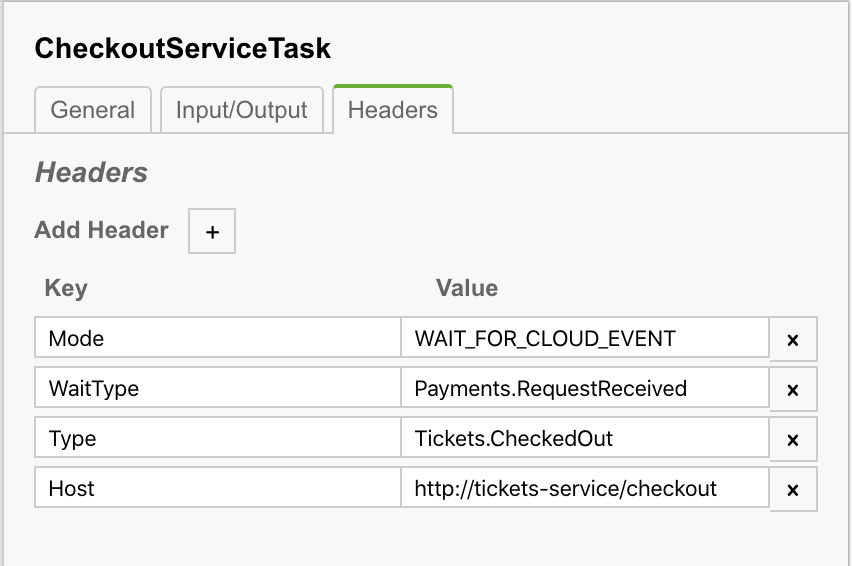This screenshot has width=852, height=566.
Task: Remove the Type header row
Action: [x=793, y=439]
